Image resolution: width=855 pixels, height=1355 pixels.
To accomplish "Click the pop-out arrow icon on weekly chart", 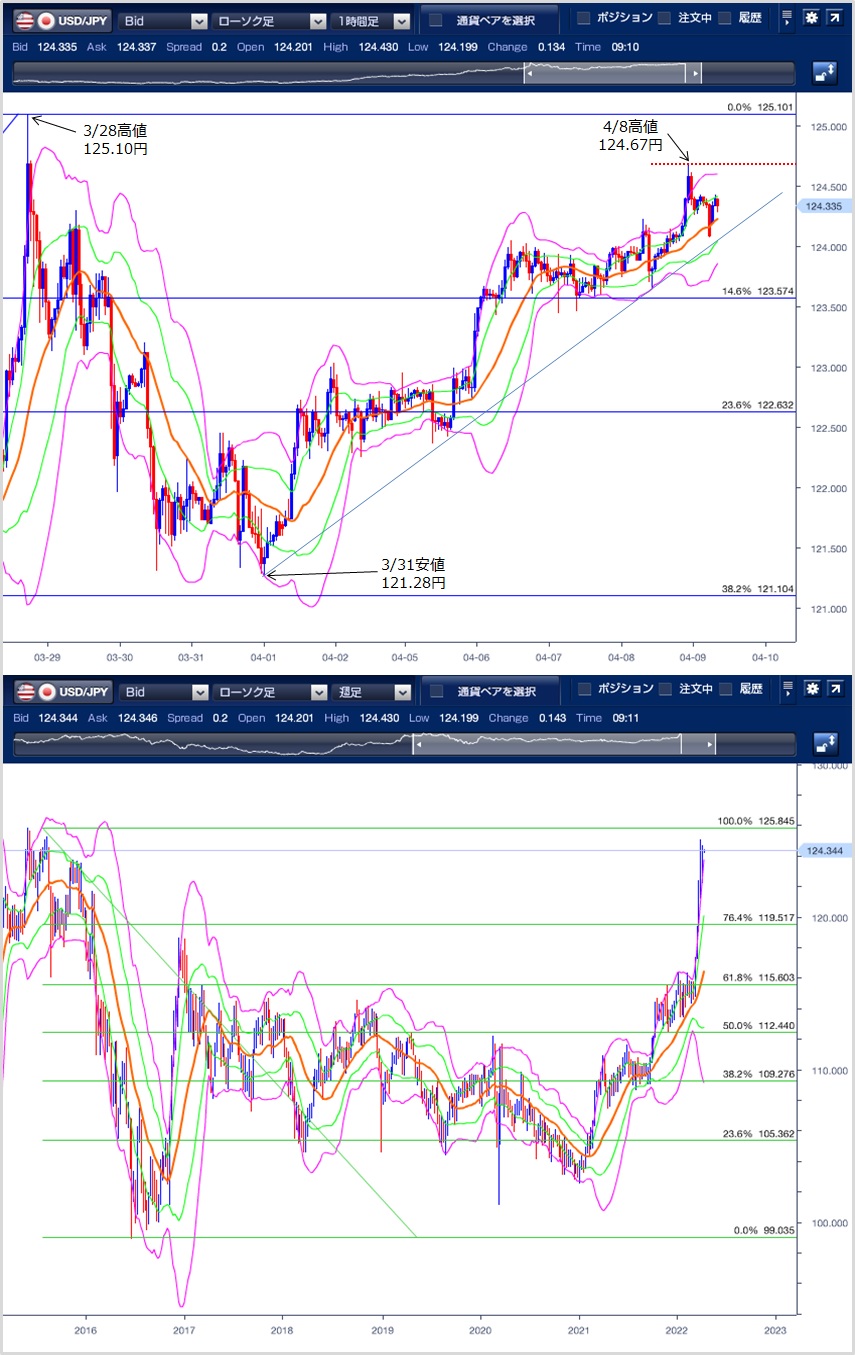I will click(x=834, y=690).
